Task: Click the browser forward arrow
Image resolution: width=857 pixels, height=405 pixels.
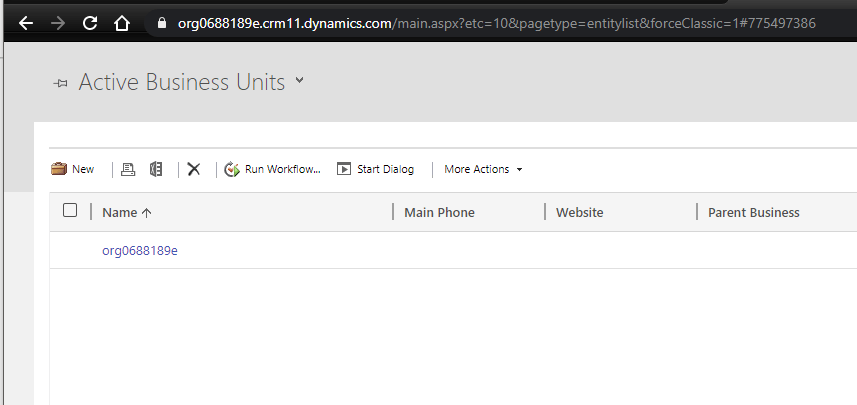Action: pyautogui.click(x=57, y=23)
